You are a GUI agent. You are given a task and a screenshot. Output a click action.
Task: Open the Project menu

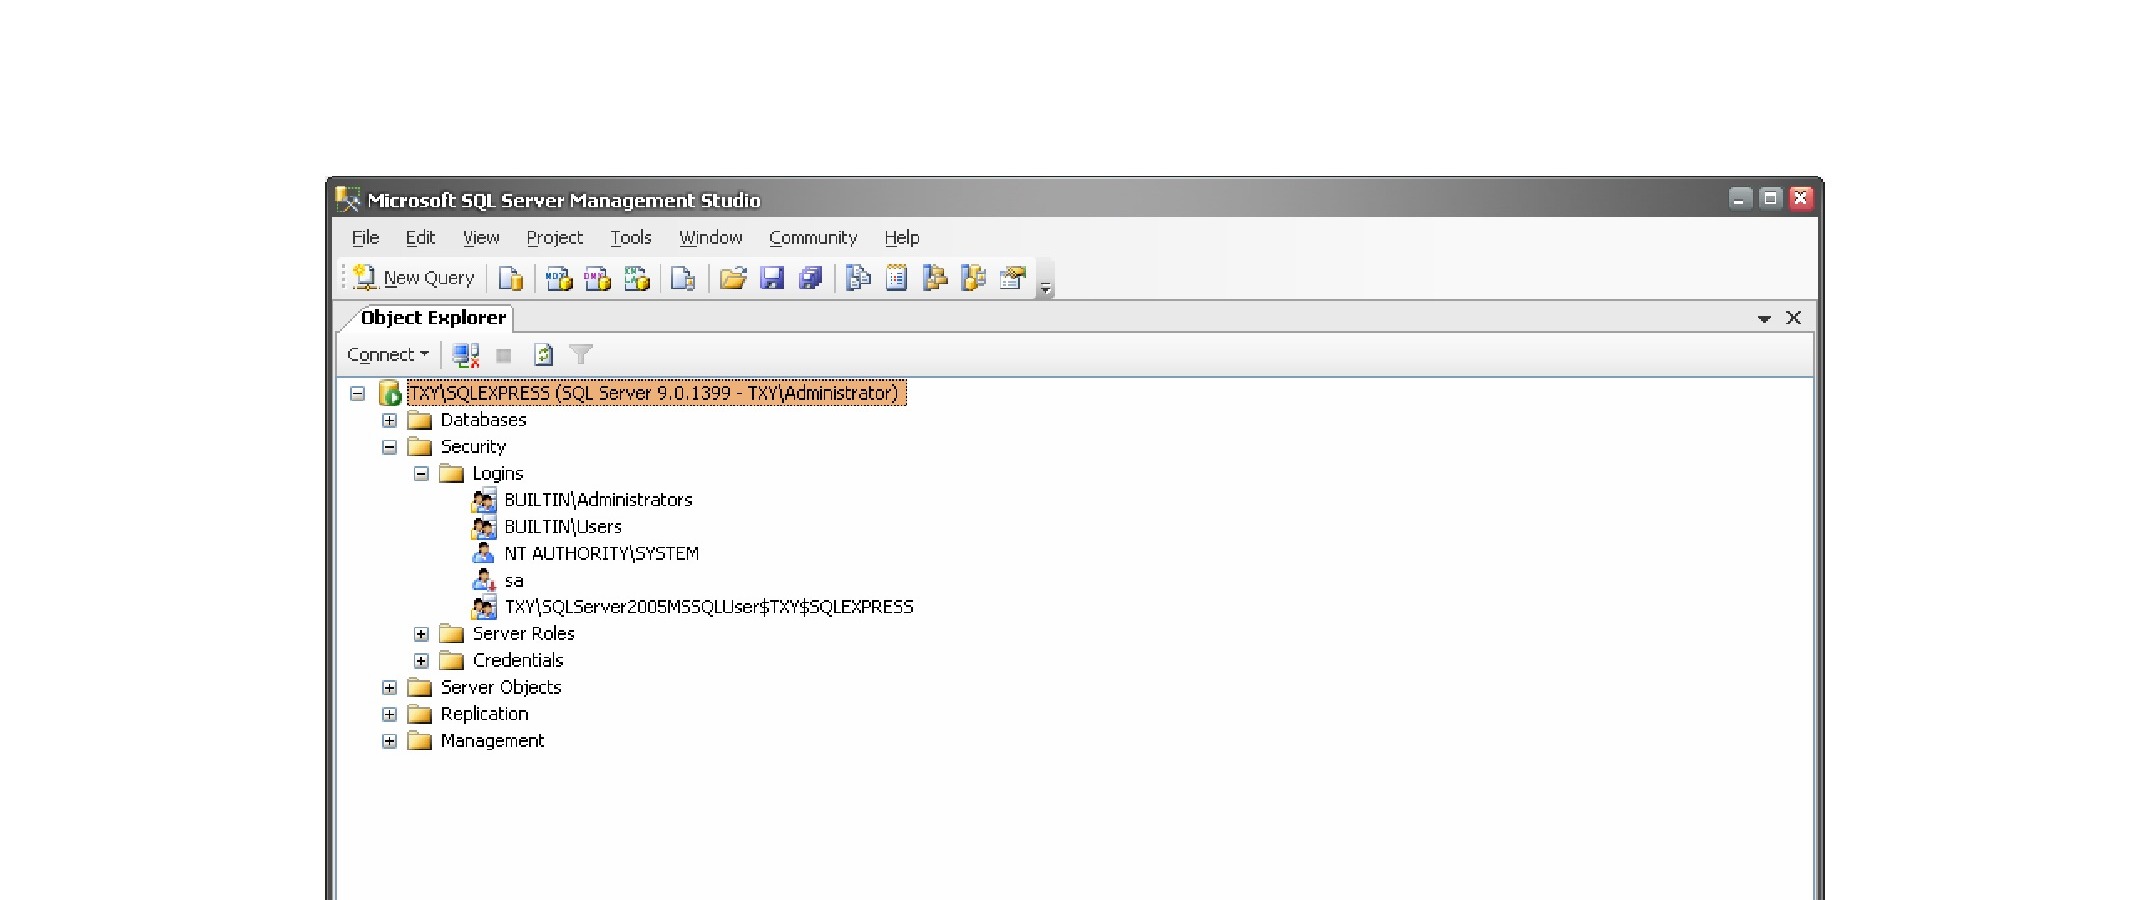click(x=555, y=238)
